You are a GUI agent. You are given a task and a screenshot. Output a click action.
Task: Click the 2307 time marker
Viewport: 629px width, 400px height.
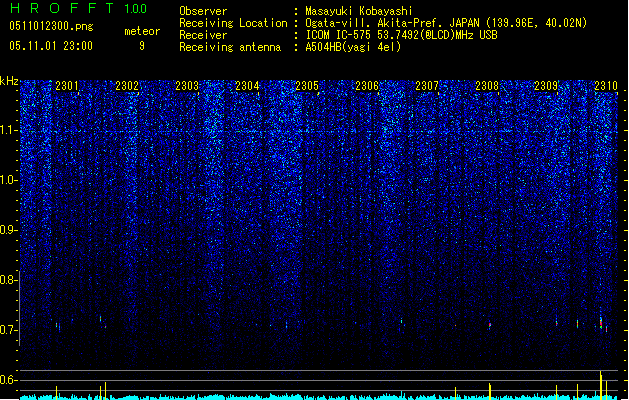tap(427, 86)
